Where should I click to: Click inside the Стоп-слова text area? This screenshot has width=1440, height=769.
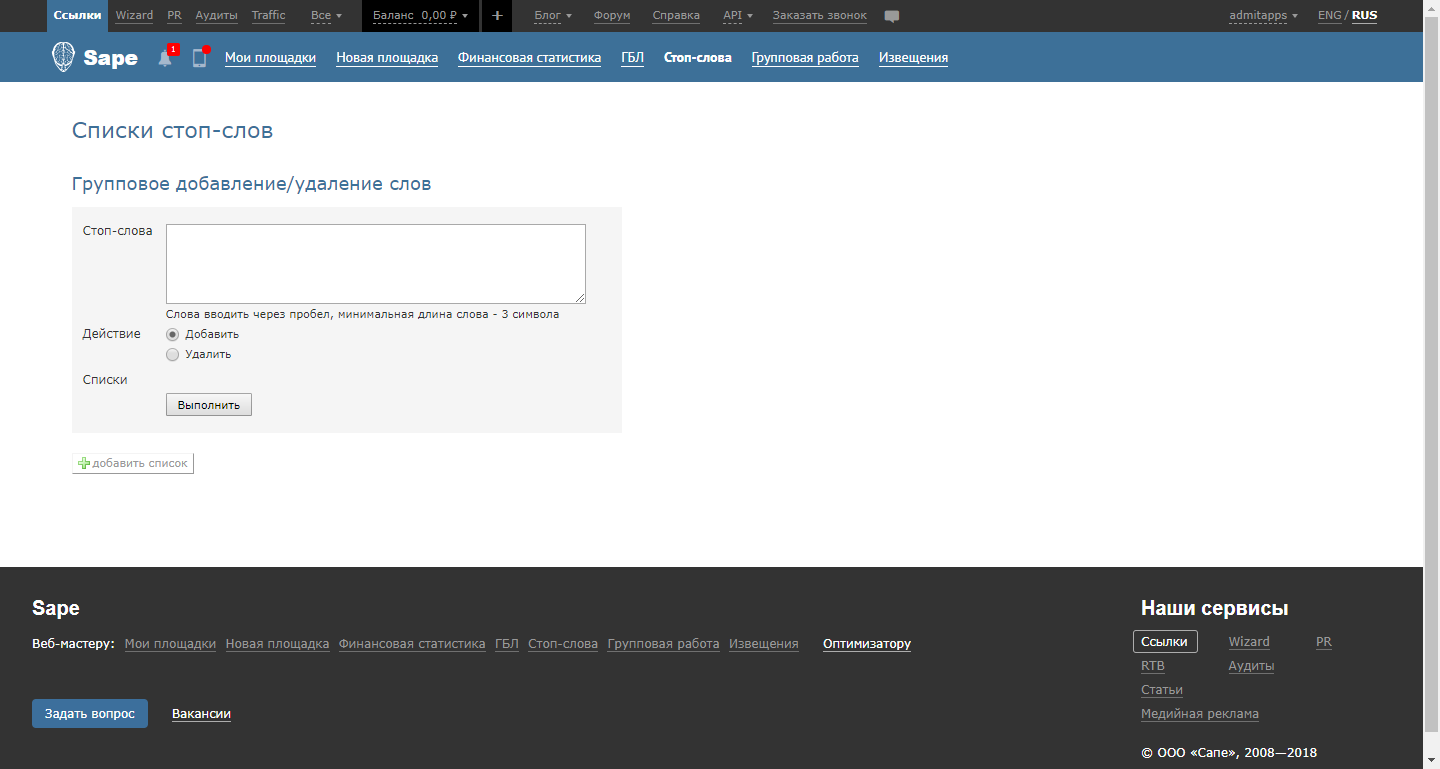point(376,264)
